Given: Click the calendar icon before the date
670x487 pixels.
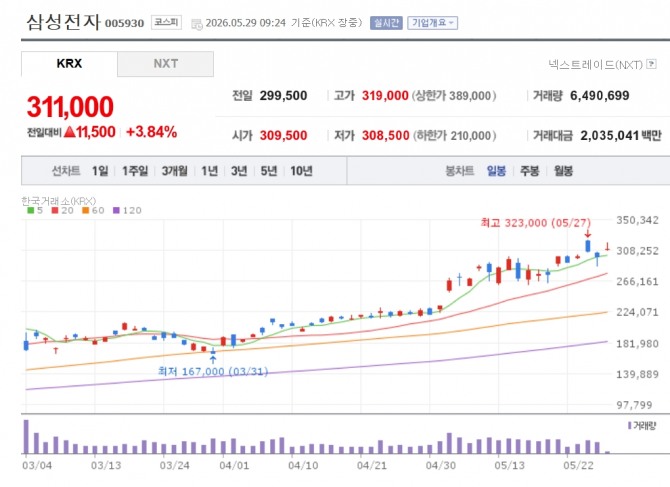Looking at the screenshot, I should [197, 24].
